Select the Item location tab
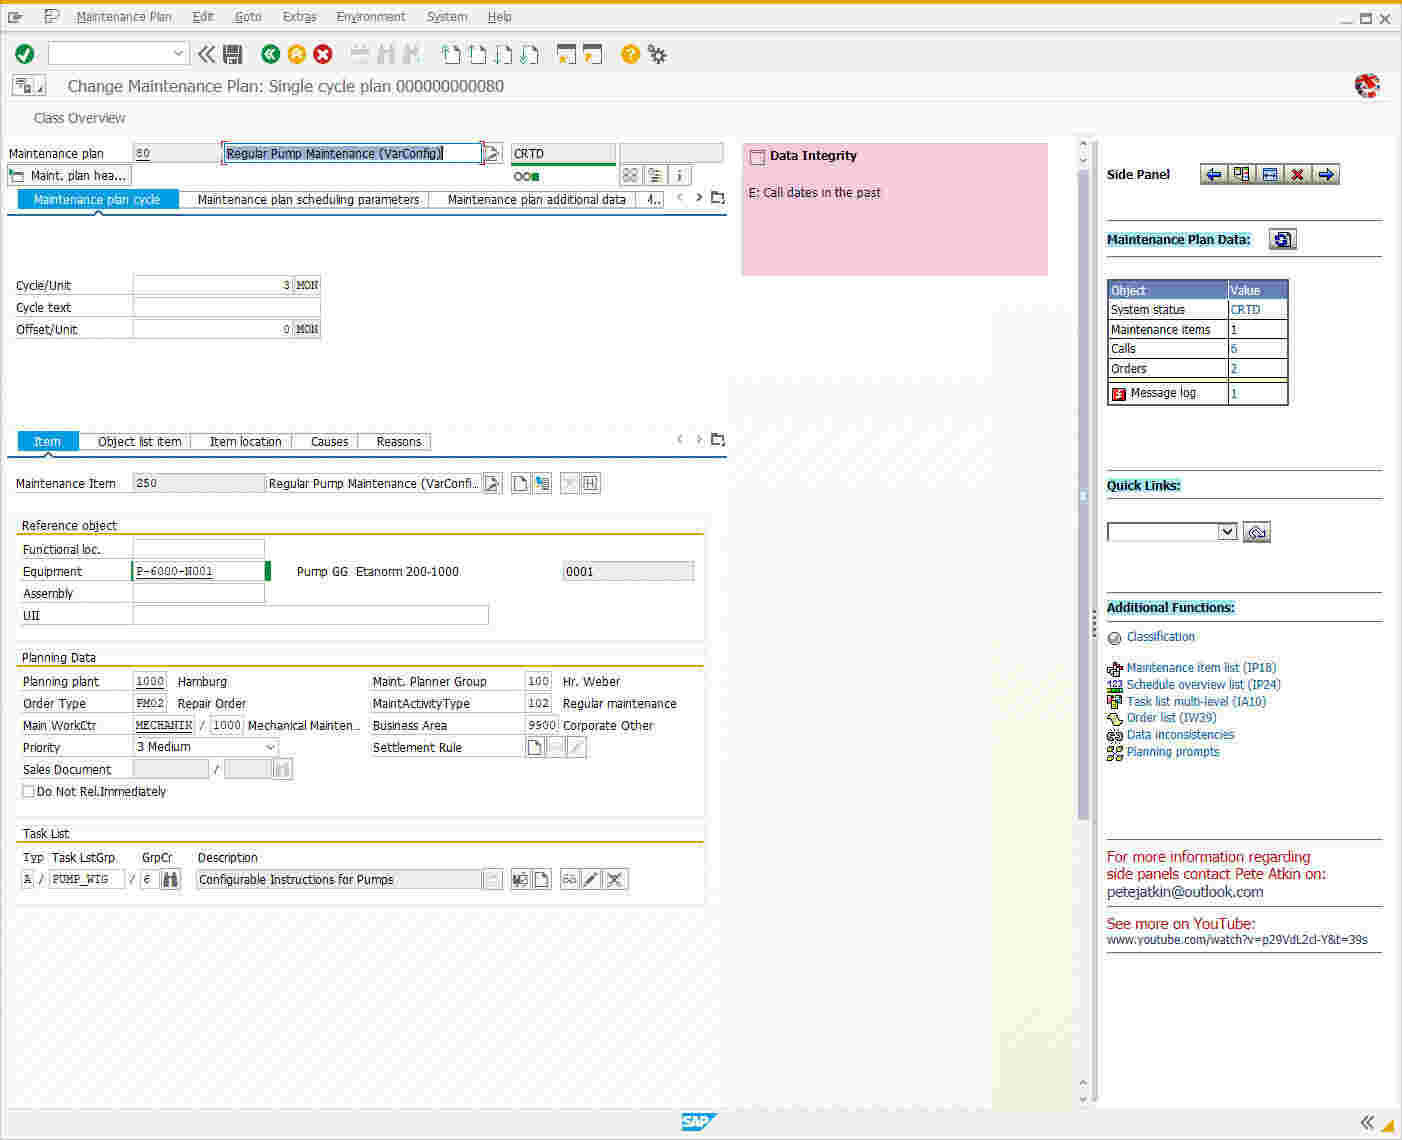Viewport: 1402px width, 1140px height. 245,442
